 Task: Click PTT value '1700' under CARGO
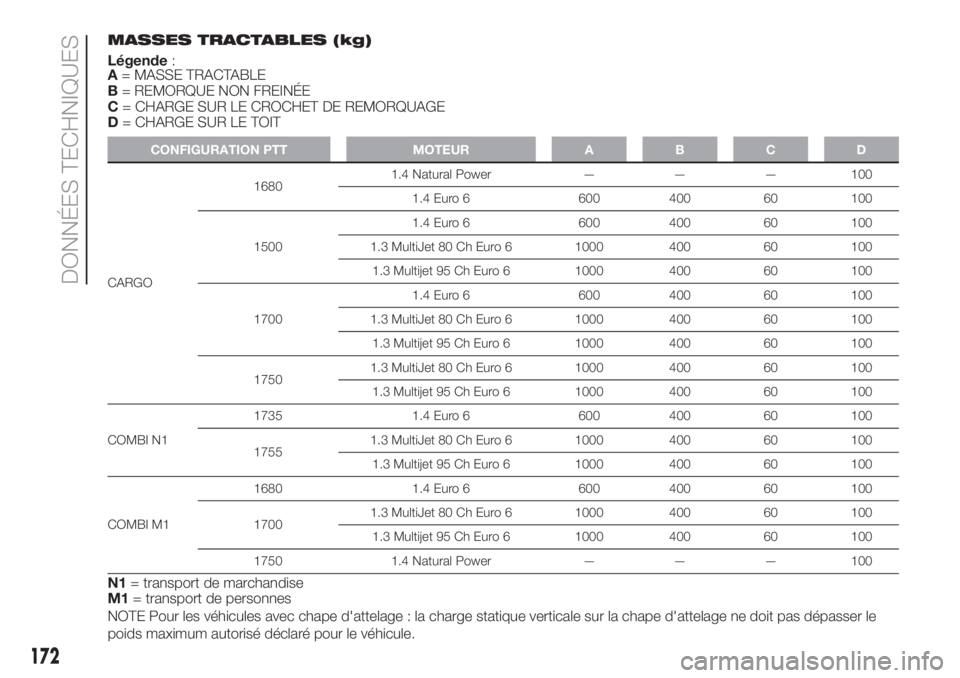click(268, 320)
